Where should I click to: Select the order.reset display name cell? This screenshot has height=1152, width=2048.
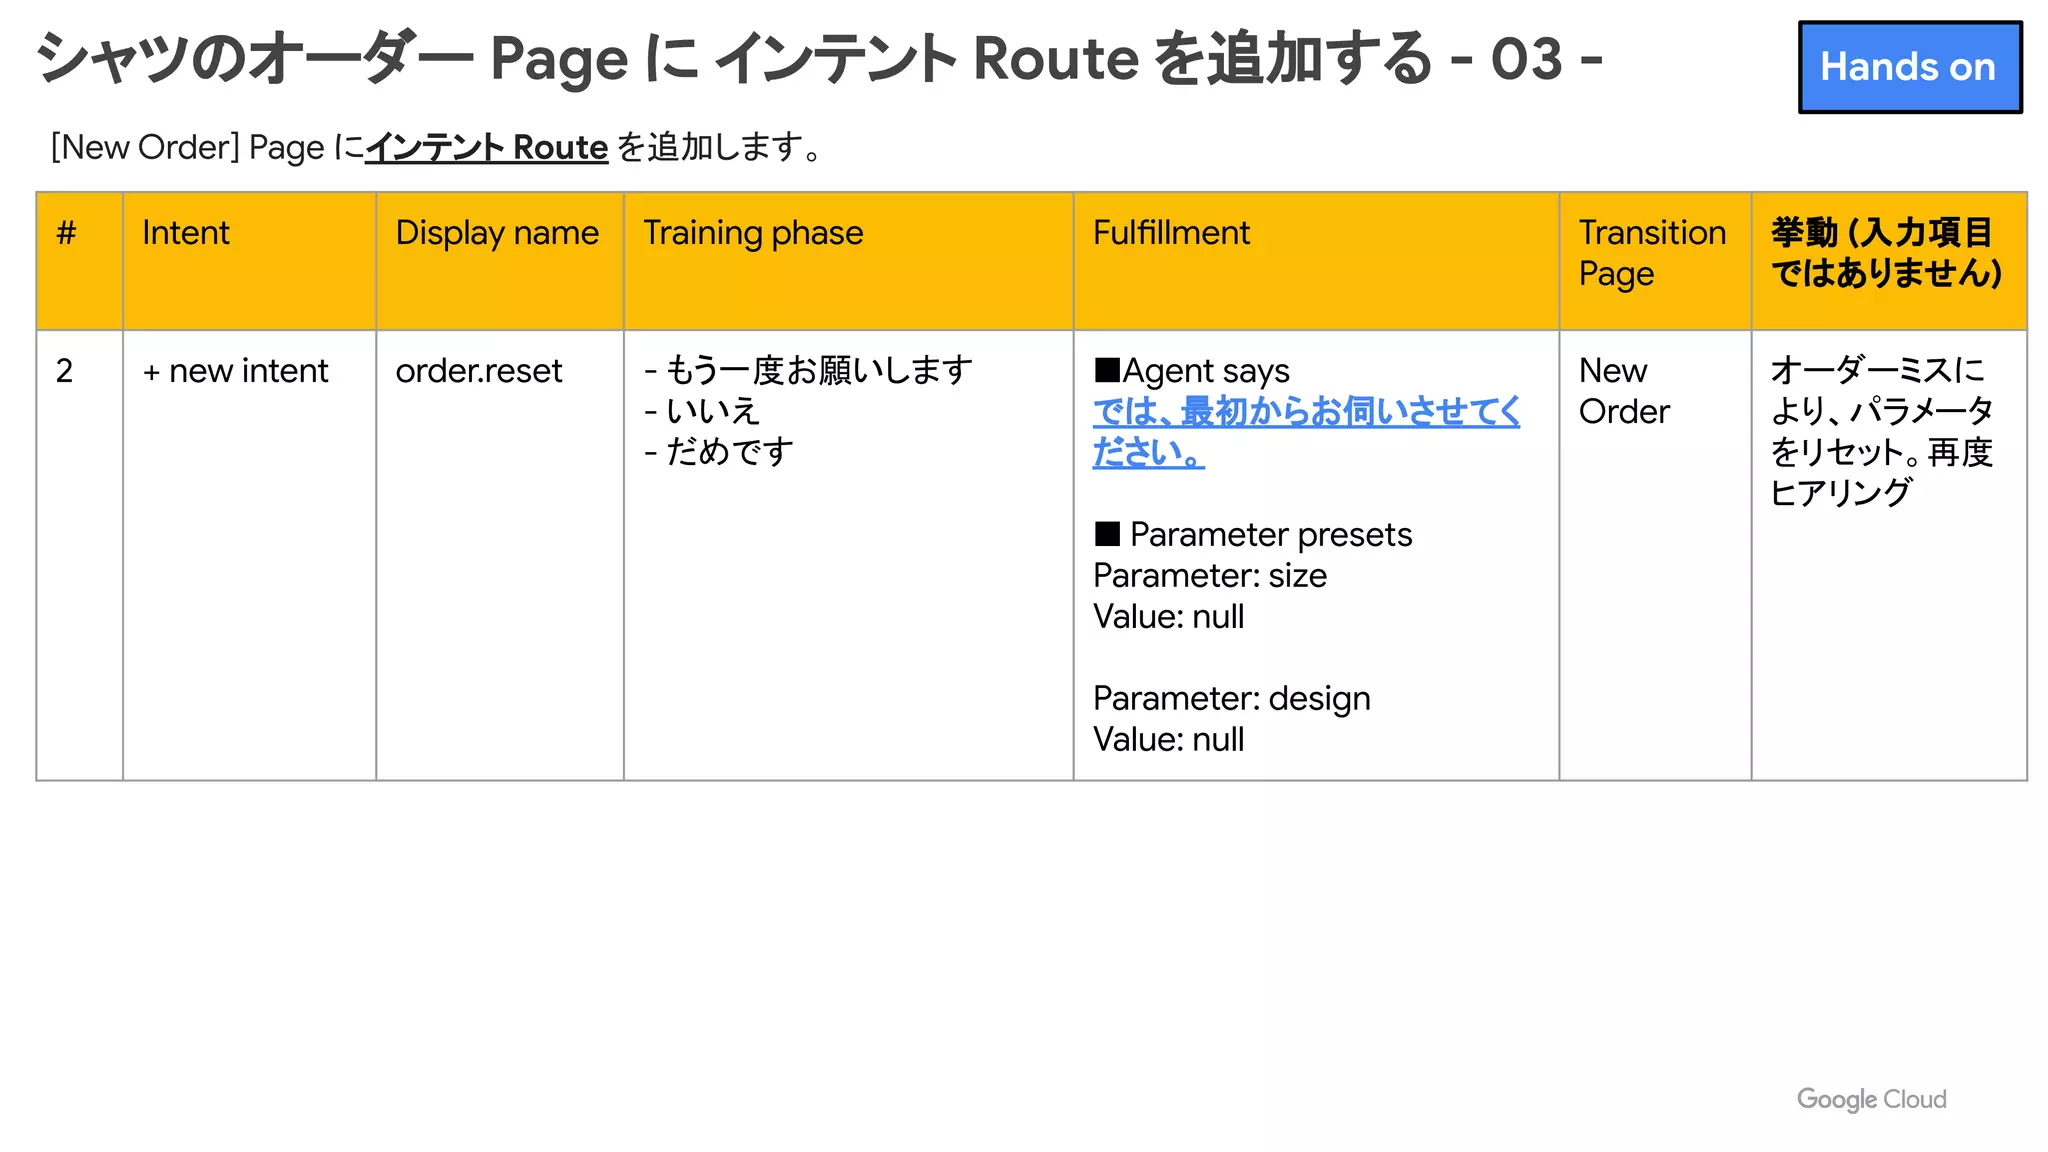click(500, 555)
